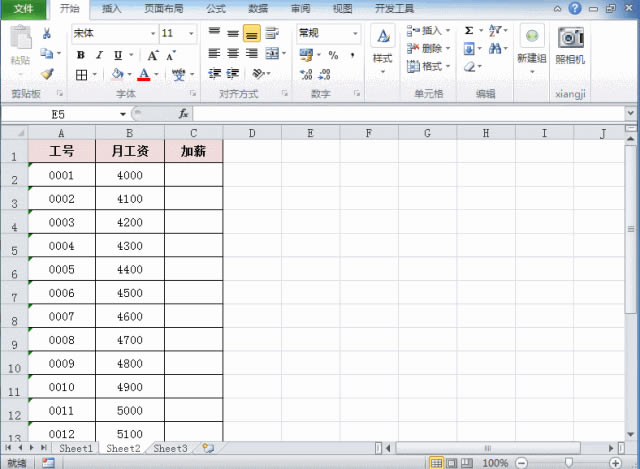The width and height of the screenshot is (640, 469).
Task: Align text to top of cell
Action: [214, 32]
